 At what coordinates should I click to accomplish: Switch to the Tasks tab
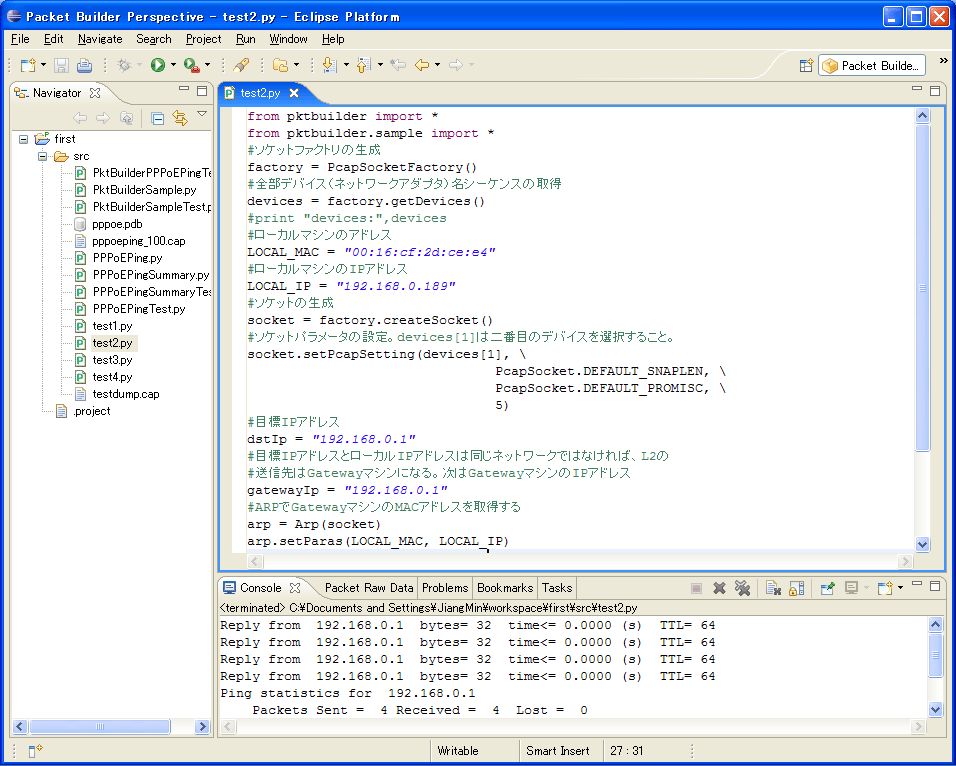click(557, 588)
